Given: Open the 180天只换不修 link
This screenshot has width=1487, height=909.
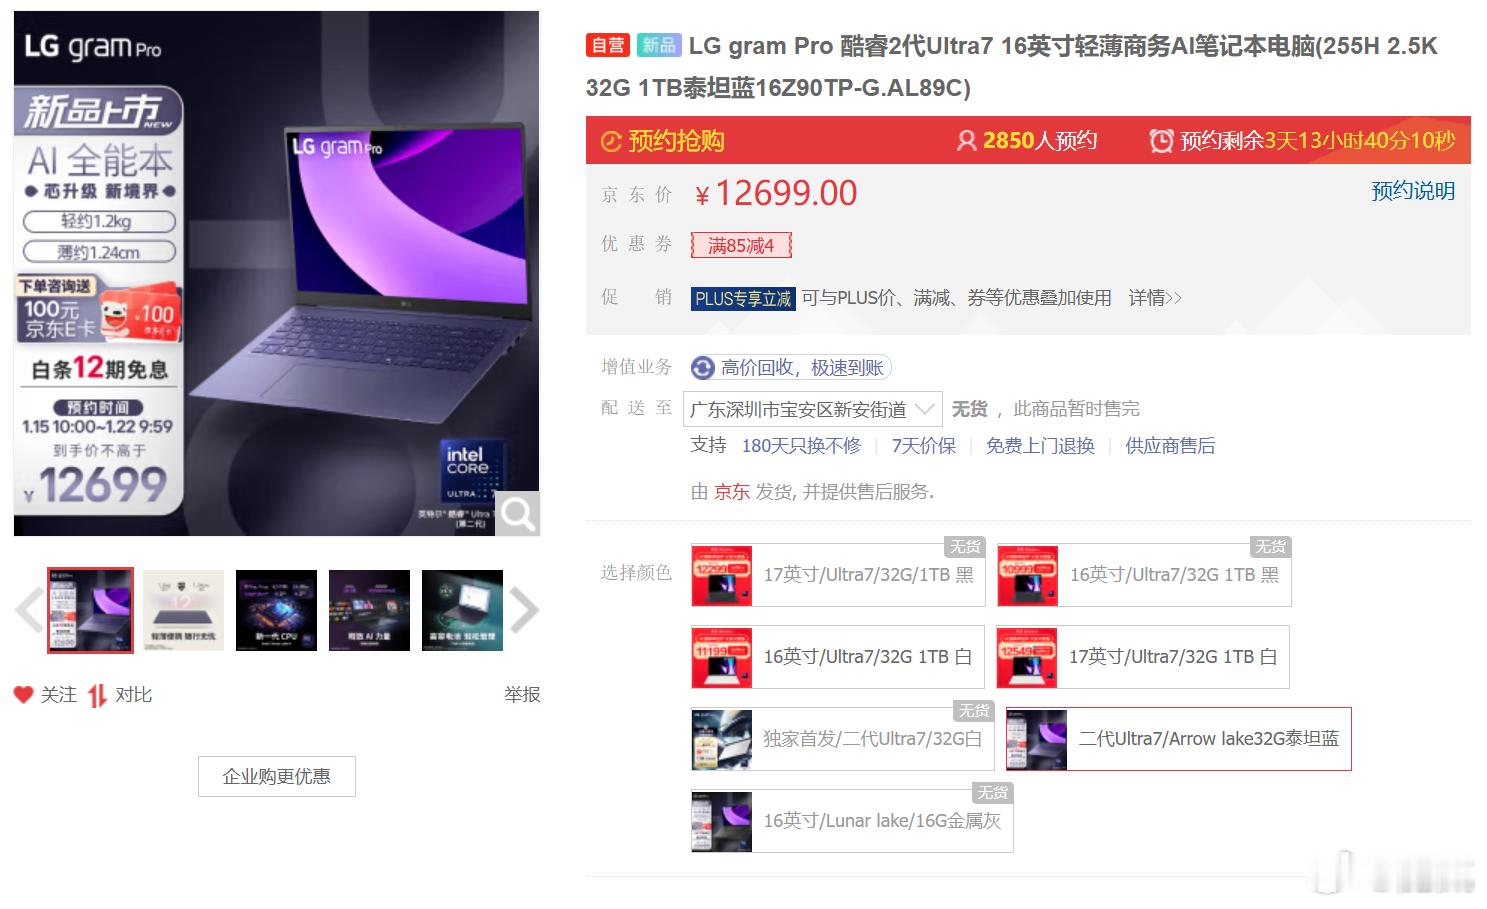Looking at the screenshot, I should click(801, 446).
